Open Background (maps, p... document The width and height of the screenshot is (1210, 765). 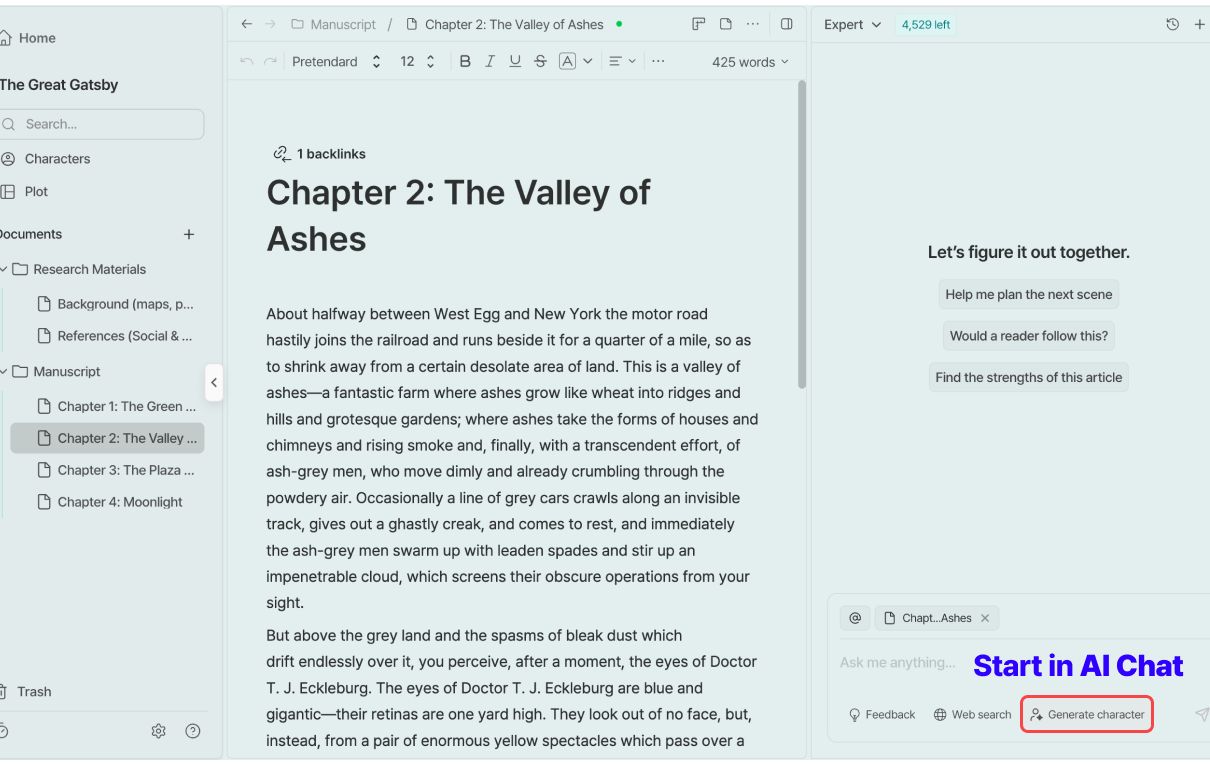tap(115, 304)
